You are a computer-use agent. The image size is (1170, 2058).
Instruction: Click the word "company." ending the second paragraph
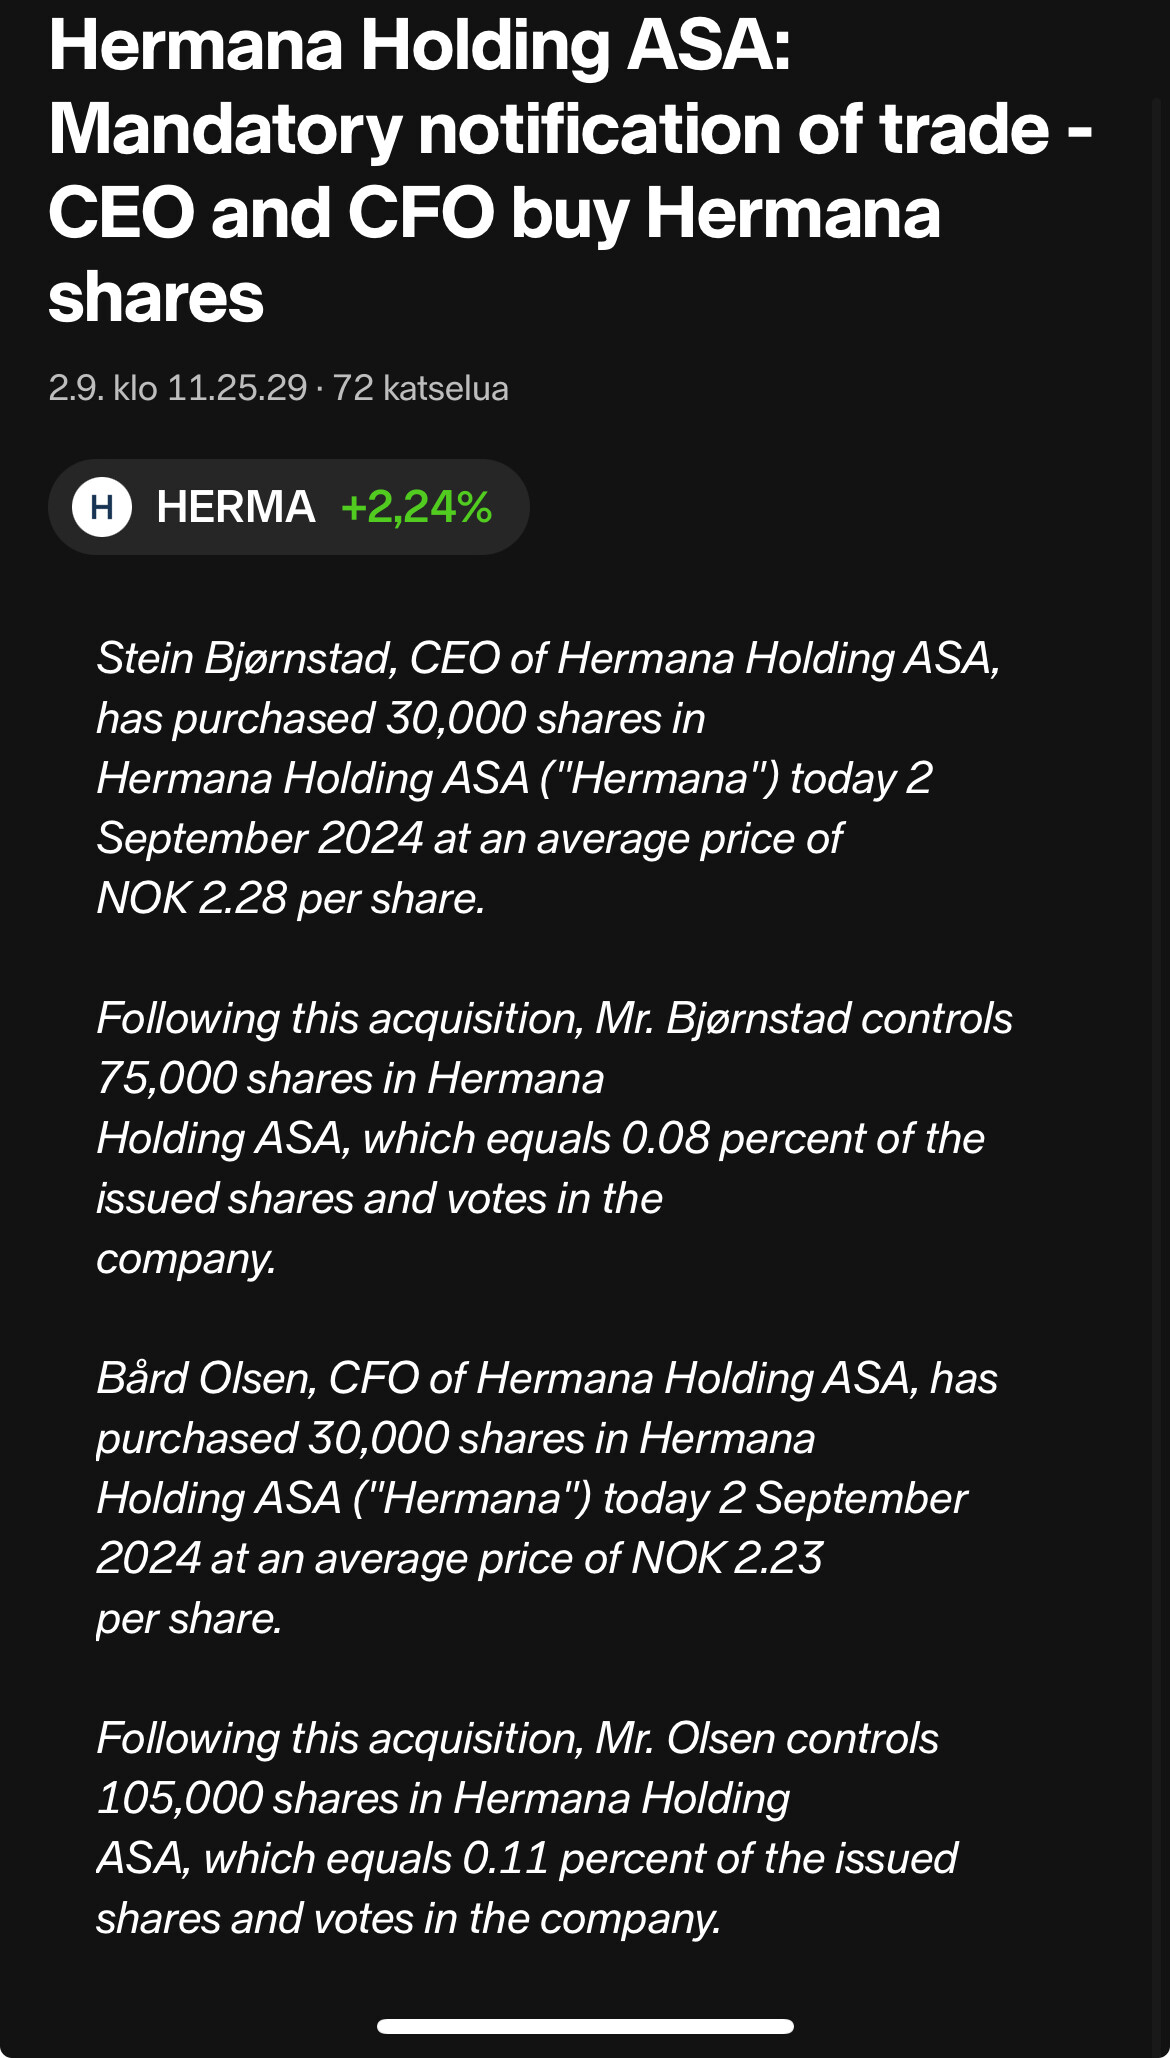pyautogui.click(x=186, y=1259)
